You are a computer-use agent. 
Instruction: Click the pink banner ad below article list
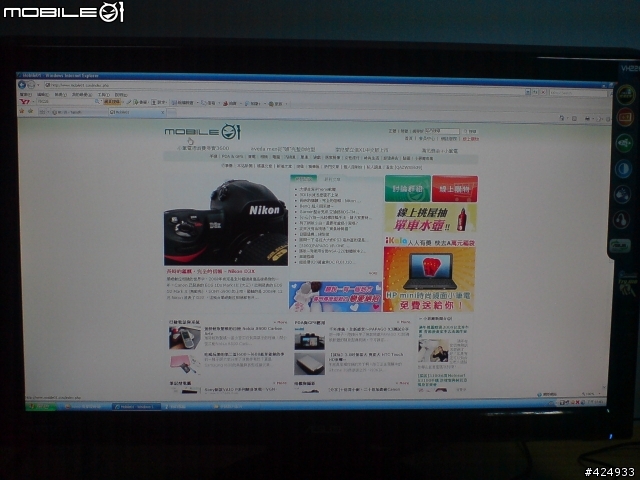click(335, 296)
